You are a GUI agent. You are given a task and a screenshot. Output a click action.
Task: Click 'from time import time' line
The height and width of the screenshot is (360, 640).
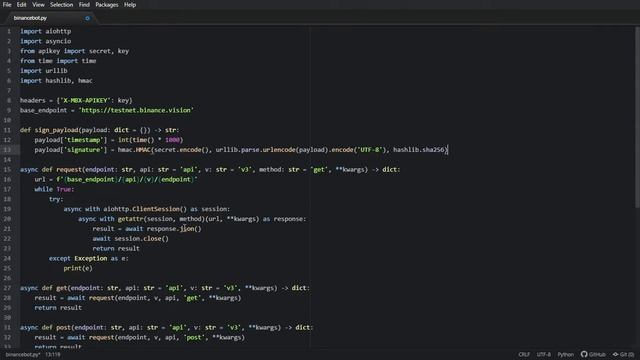58,61
